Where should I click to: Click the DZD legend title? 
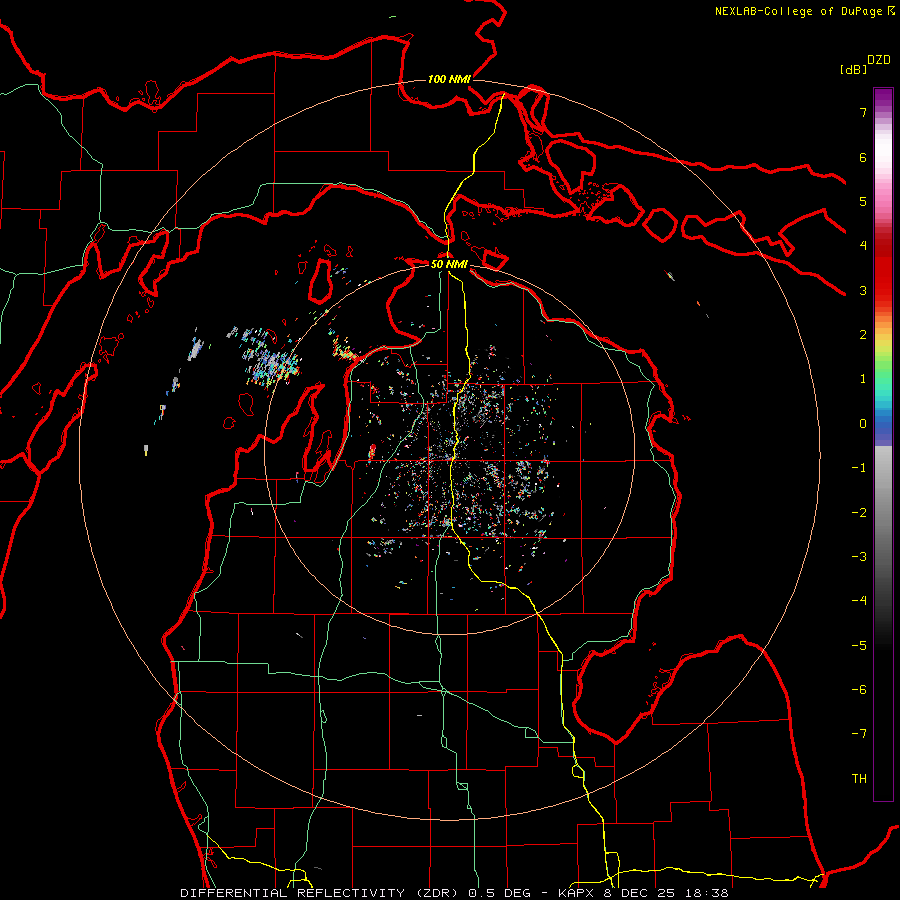(879, 60)
